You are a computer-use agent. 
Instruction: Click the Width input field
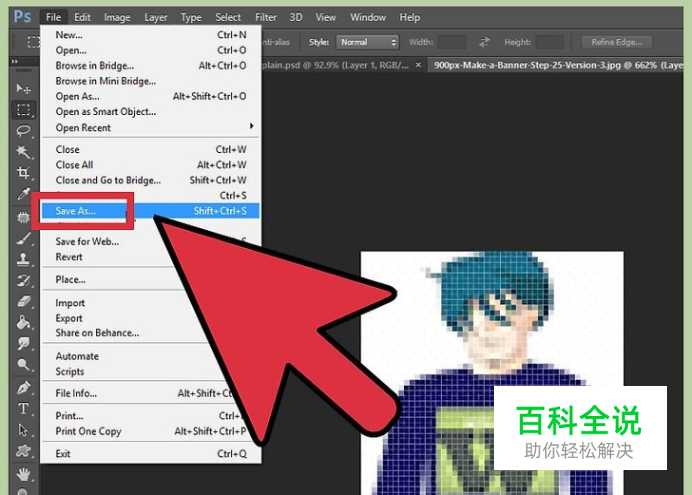point(452,42)
